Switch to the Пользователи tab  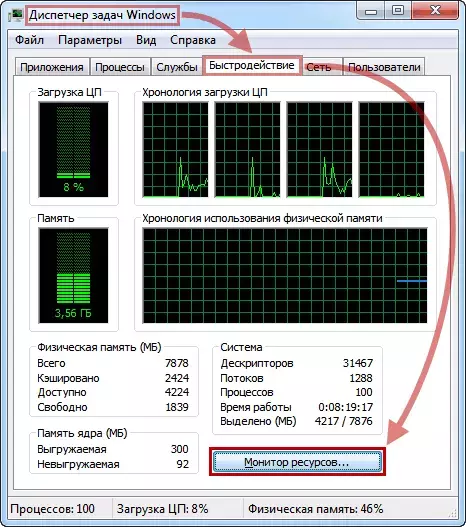[384, 67]
